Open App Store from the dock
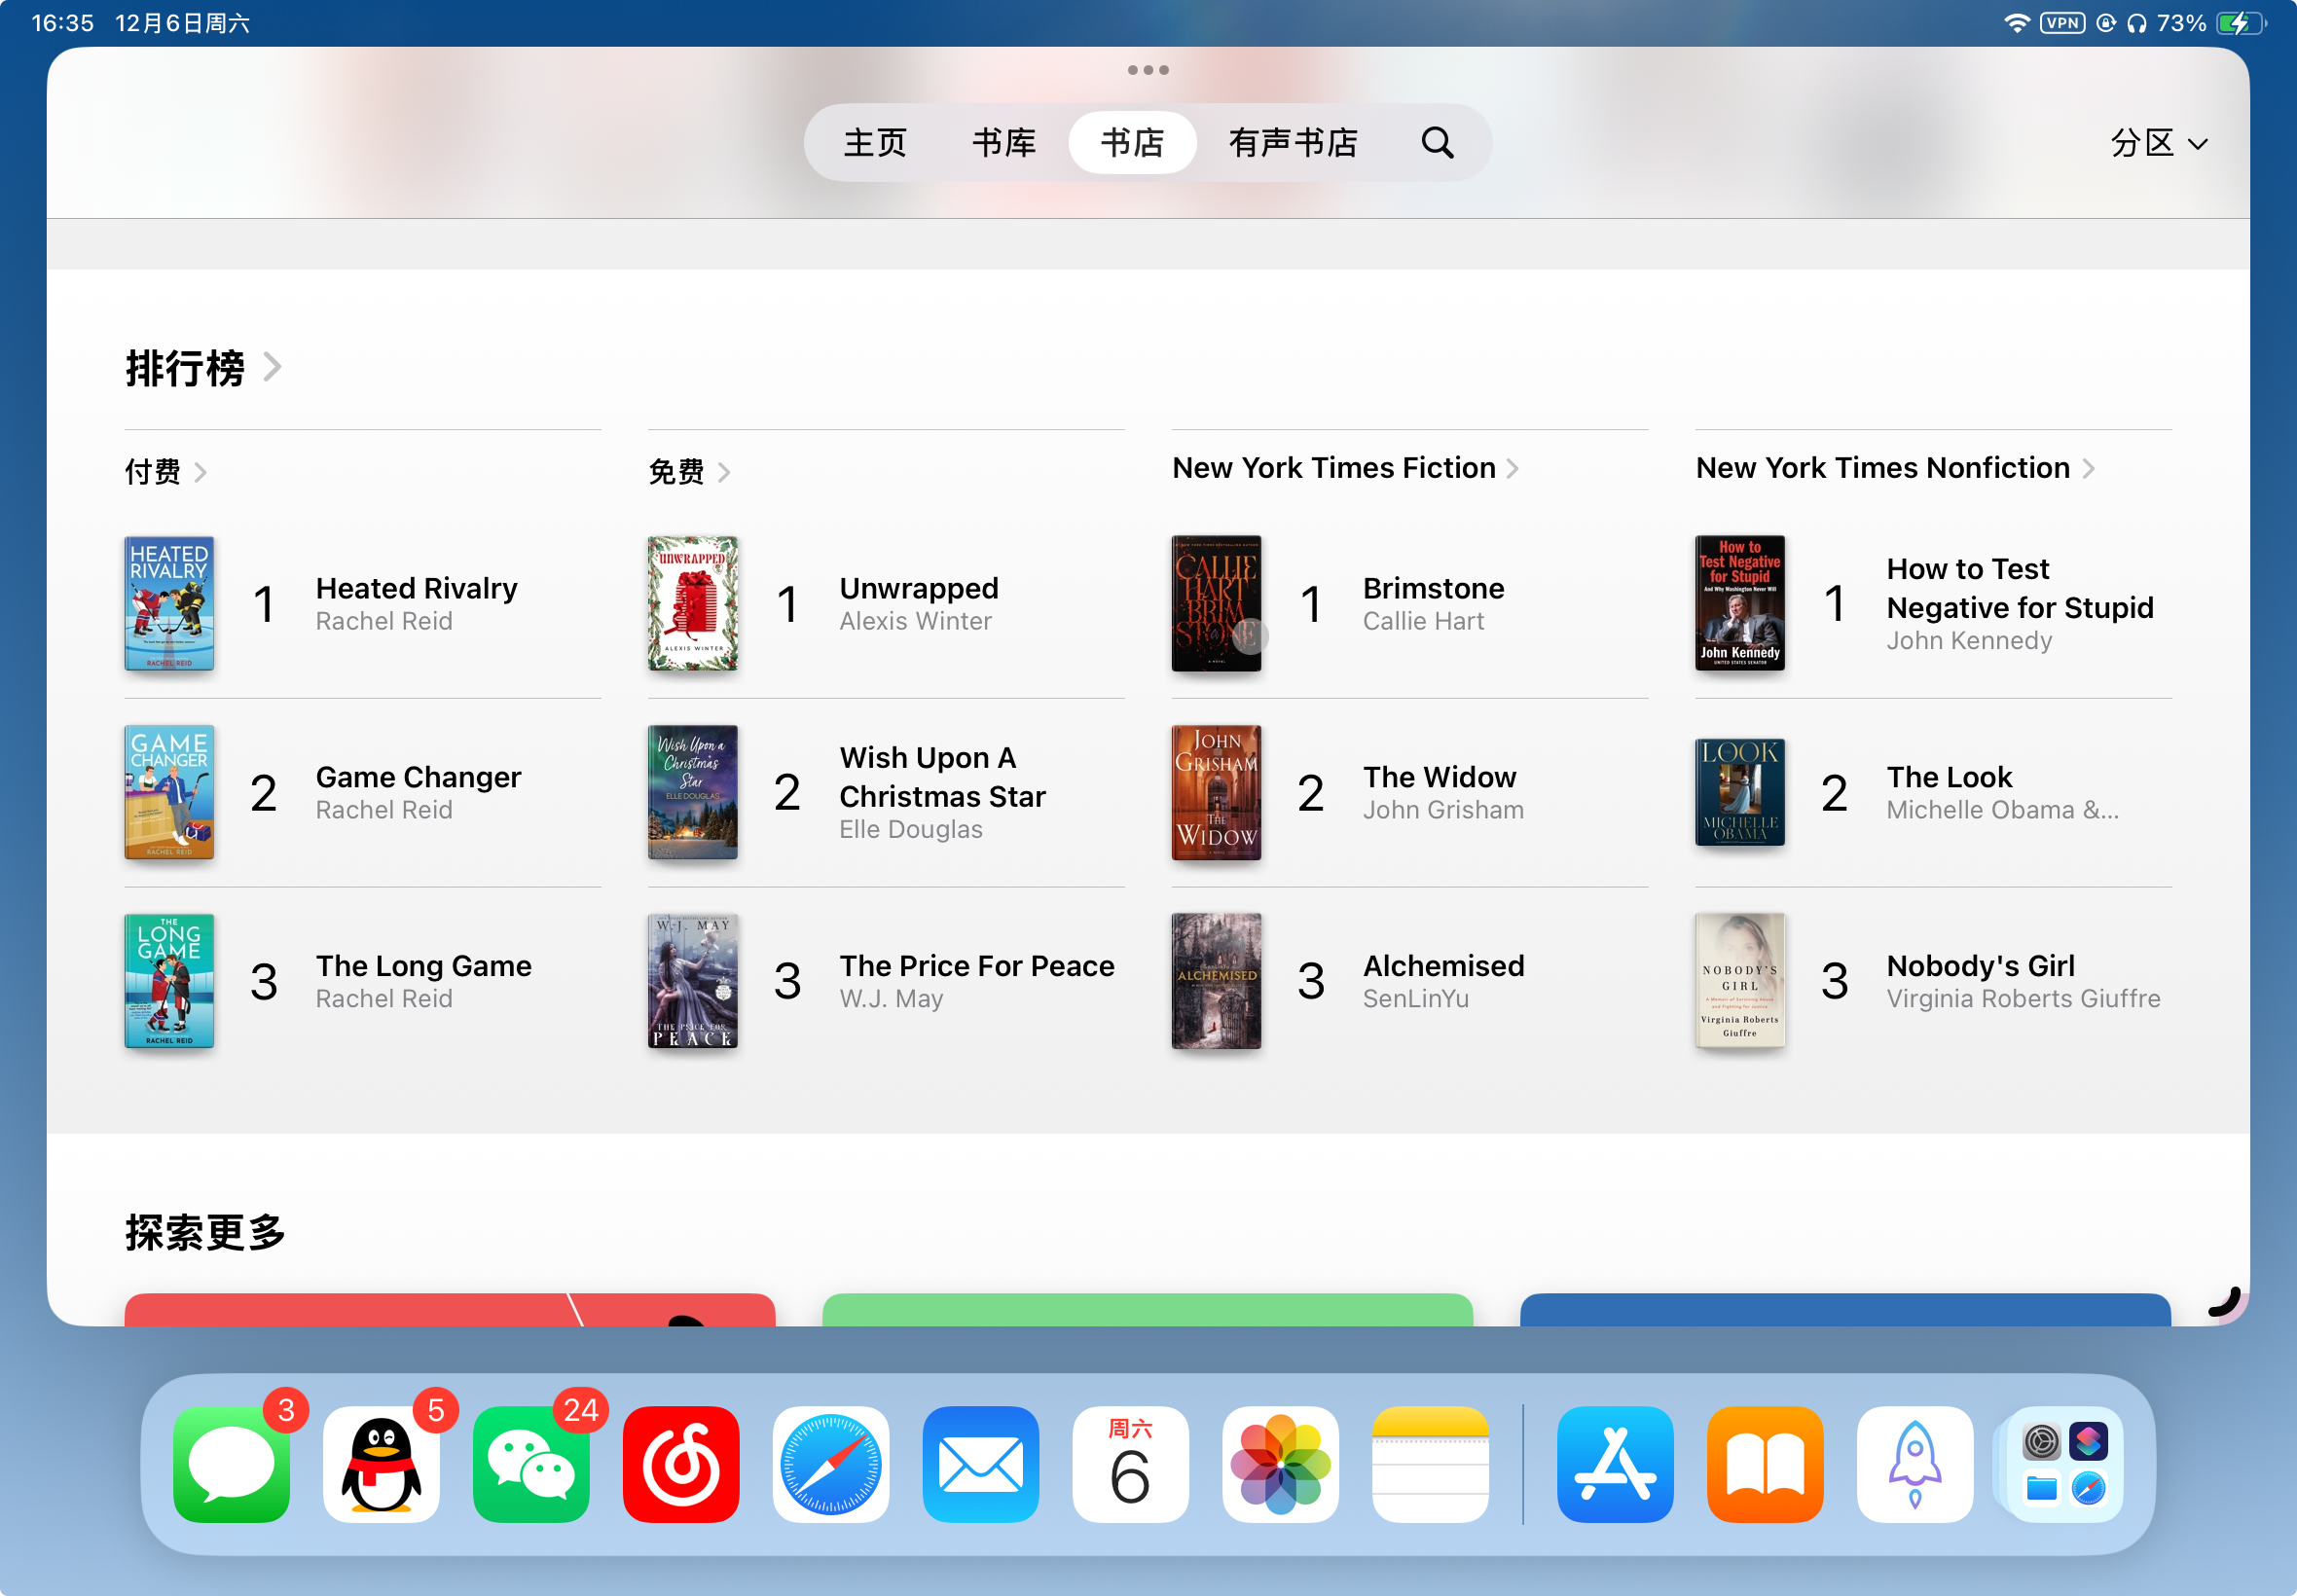This screenshot has height=1596, width=2297. click(x=1615, y=1464)
